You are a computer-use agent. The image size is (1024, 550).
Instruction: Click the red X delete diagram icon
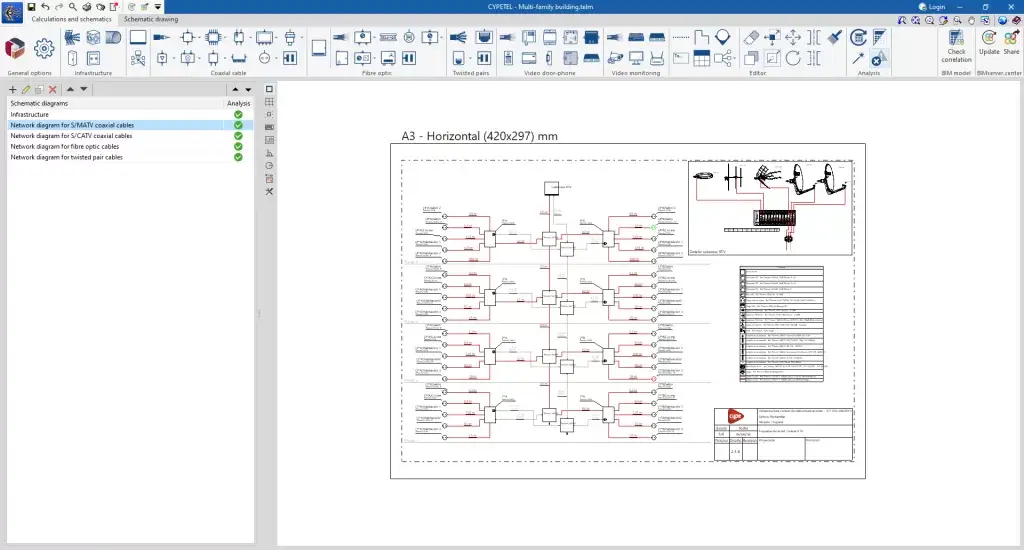53,90
